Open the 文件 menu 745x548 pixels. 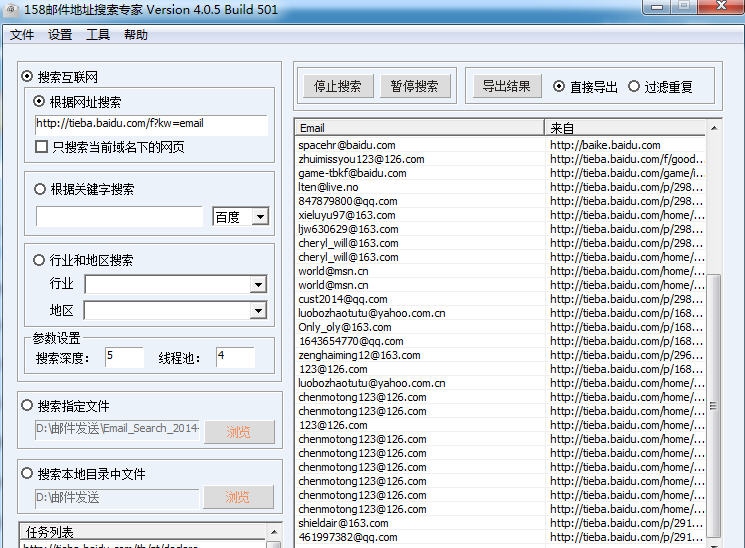click(x=22, y=35)
